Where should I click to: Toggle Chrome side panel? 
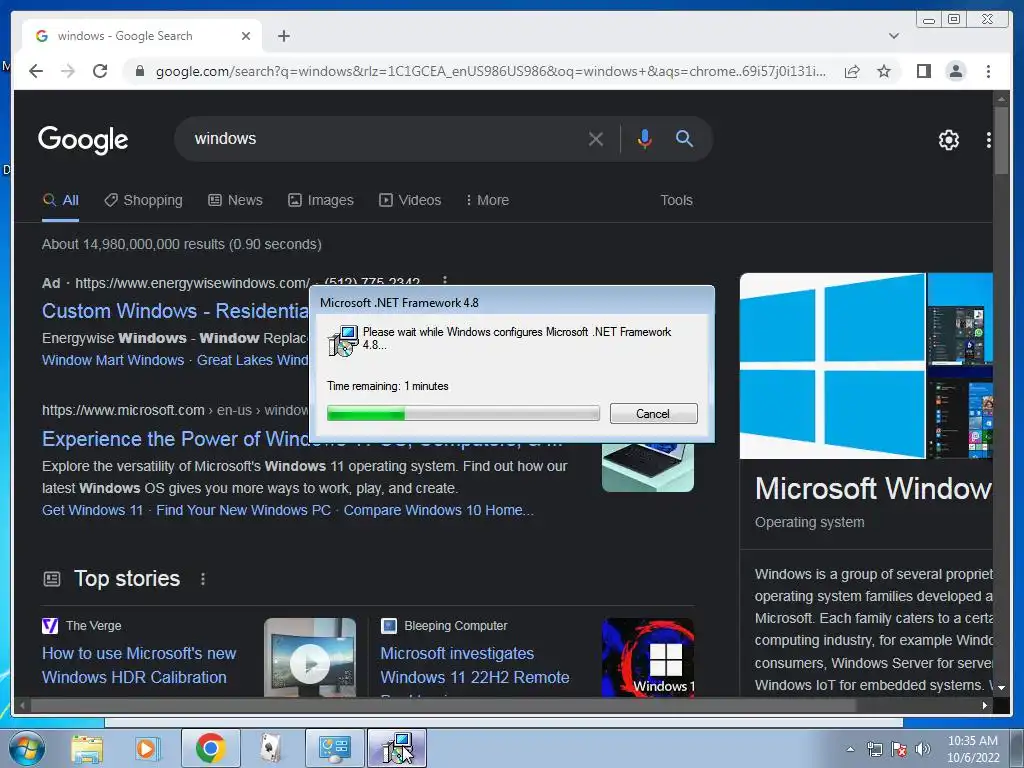923,71
